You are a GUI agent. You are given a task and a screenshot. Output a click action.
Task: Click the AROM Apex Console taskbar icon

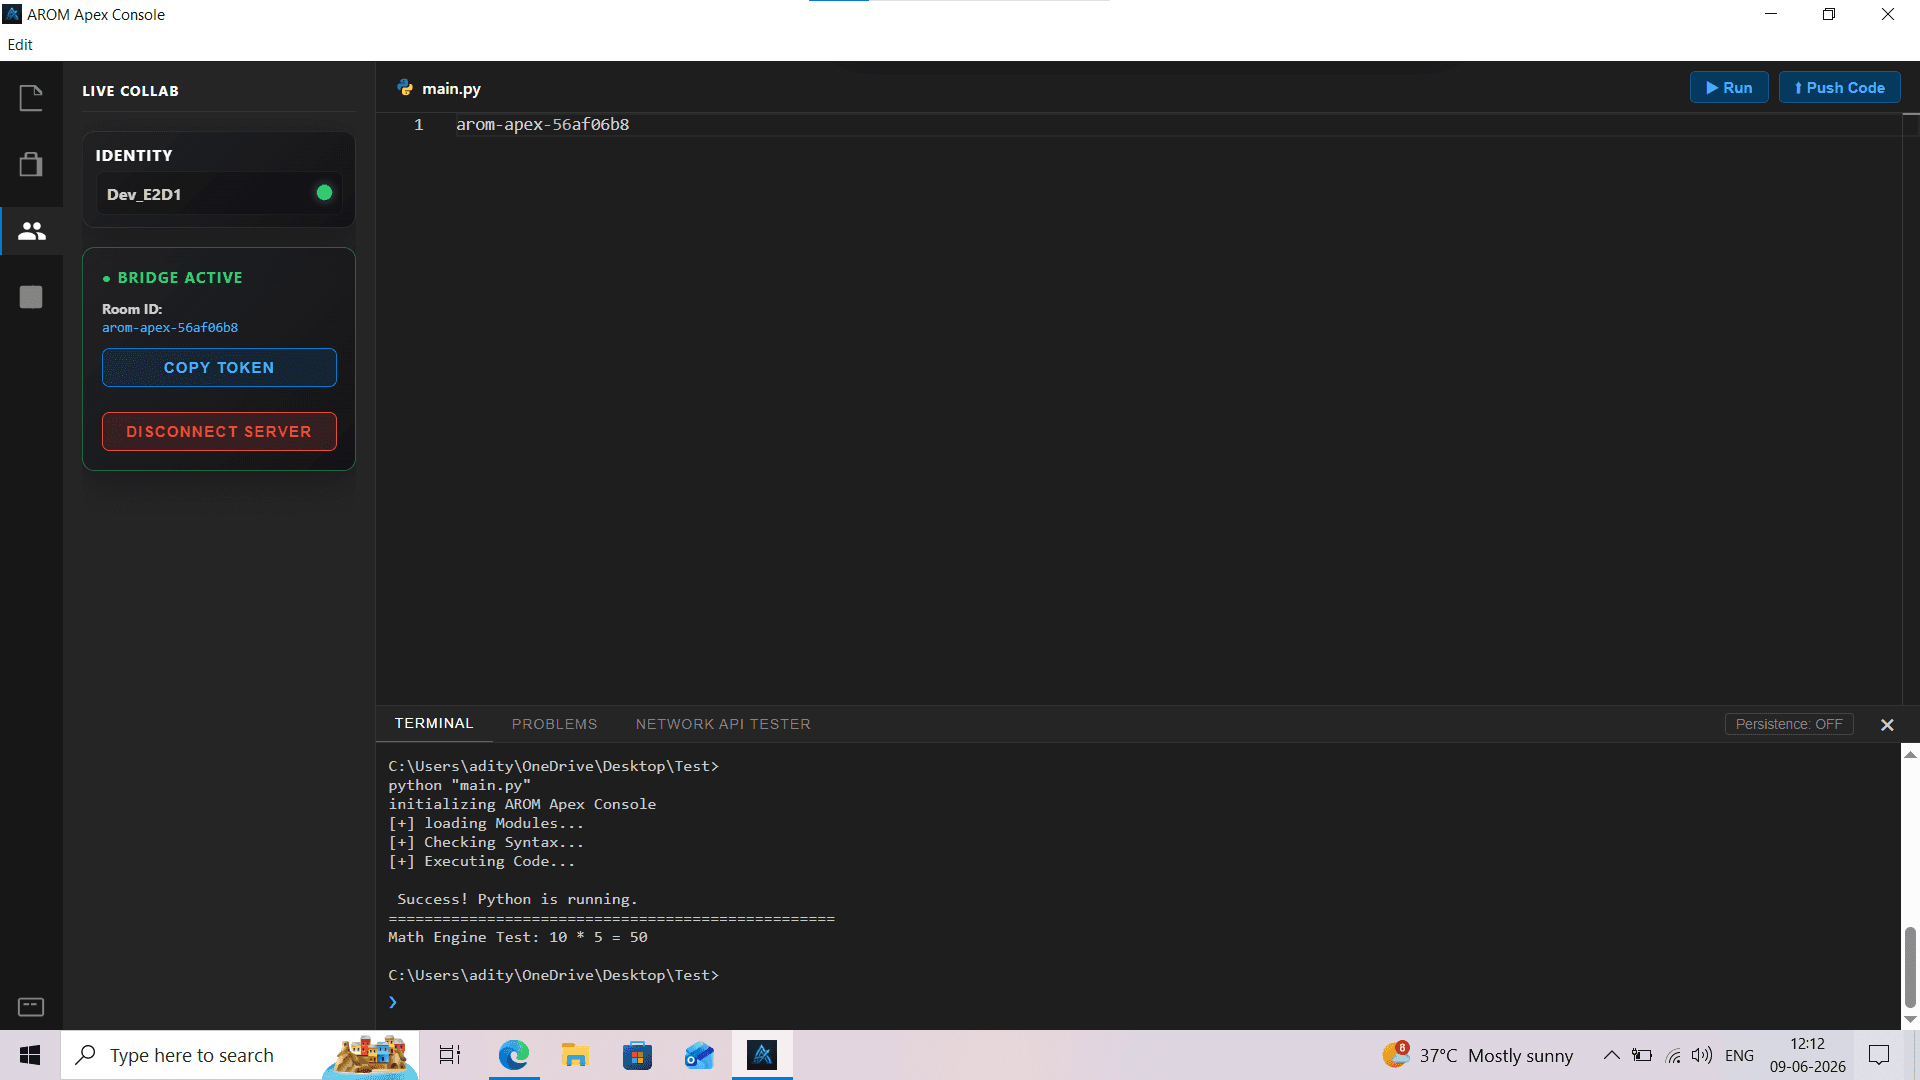tap(762, 1055)
